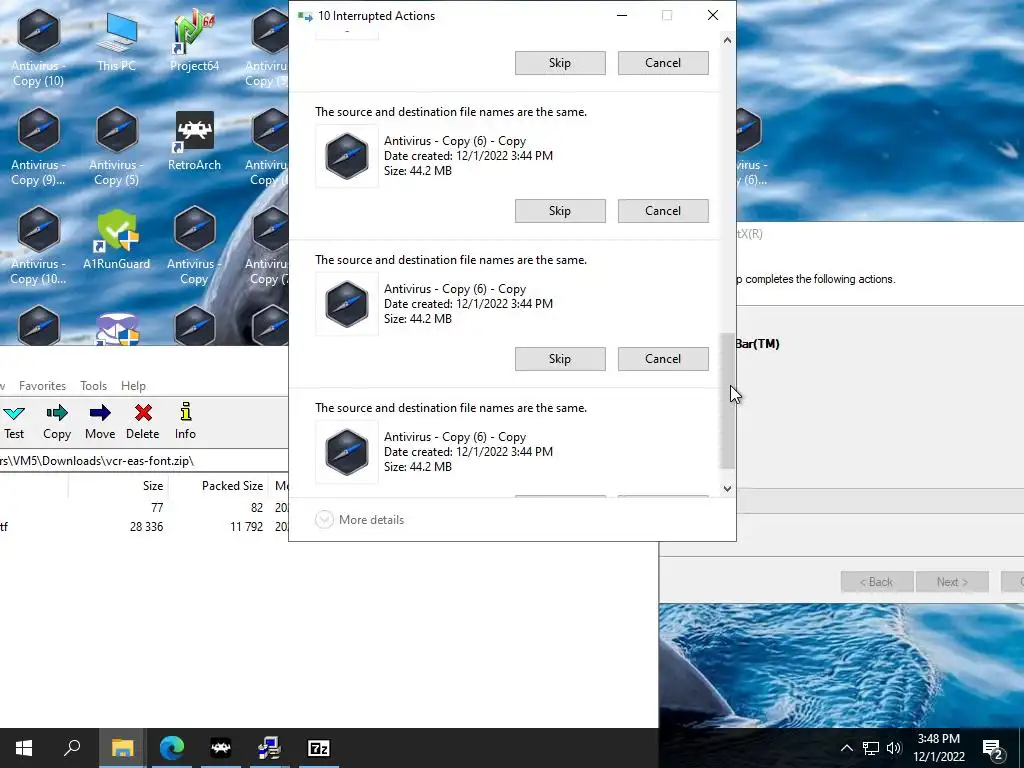Viewport: 1024px width, 768px height.
Task: Click packed size value 11 792
Action: point(246,526)
